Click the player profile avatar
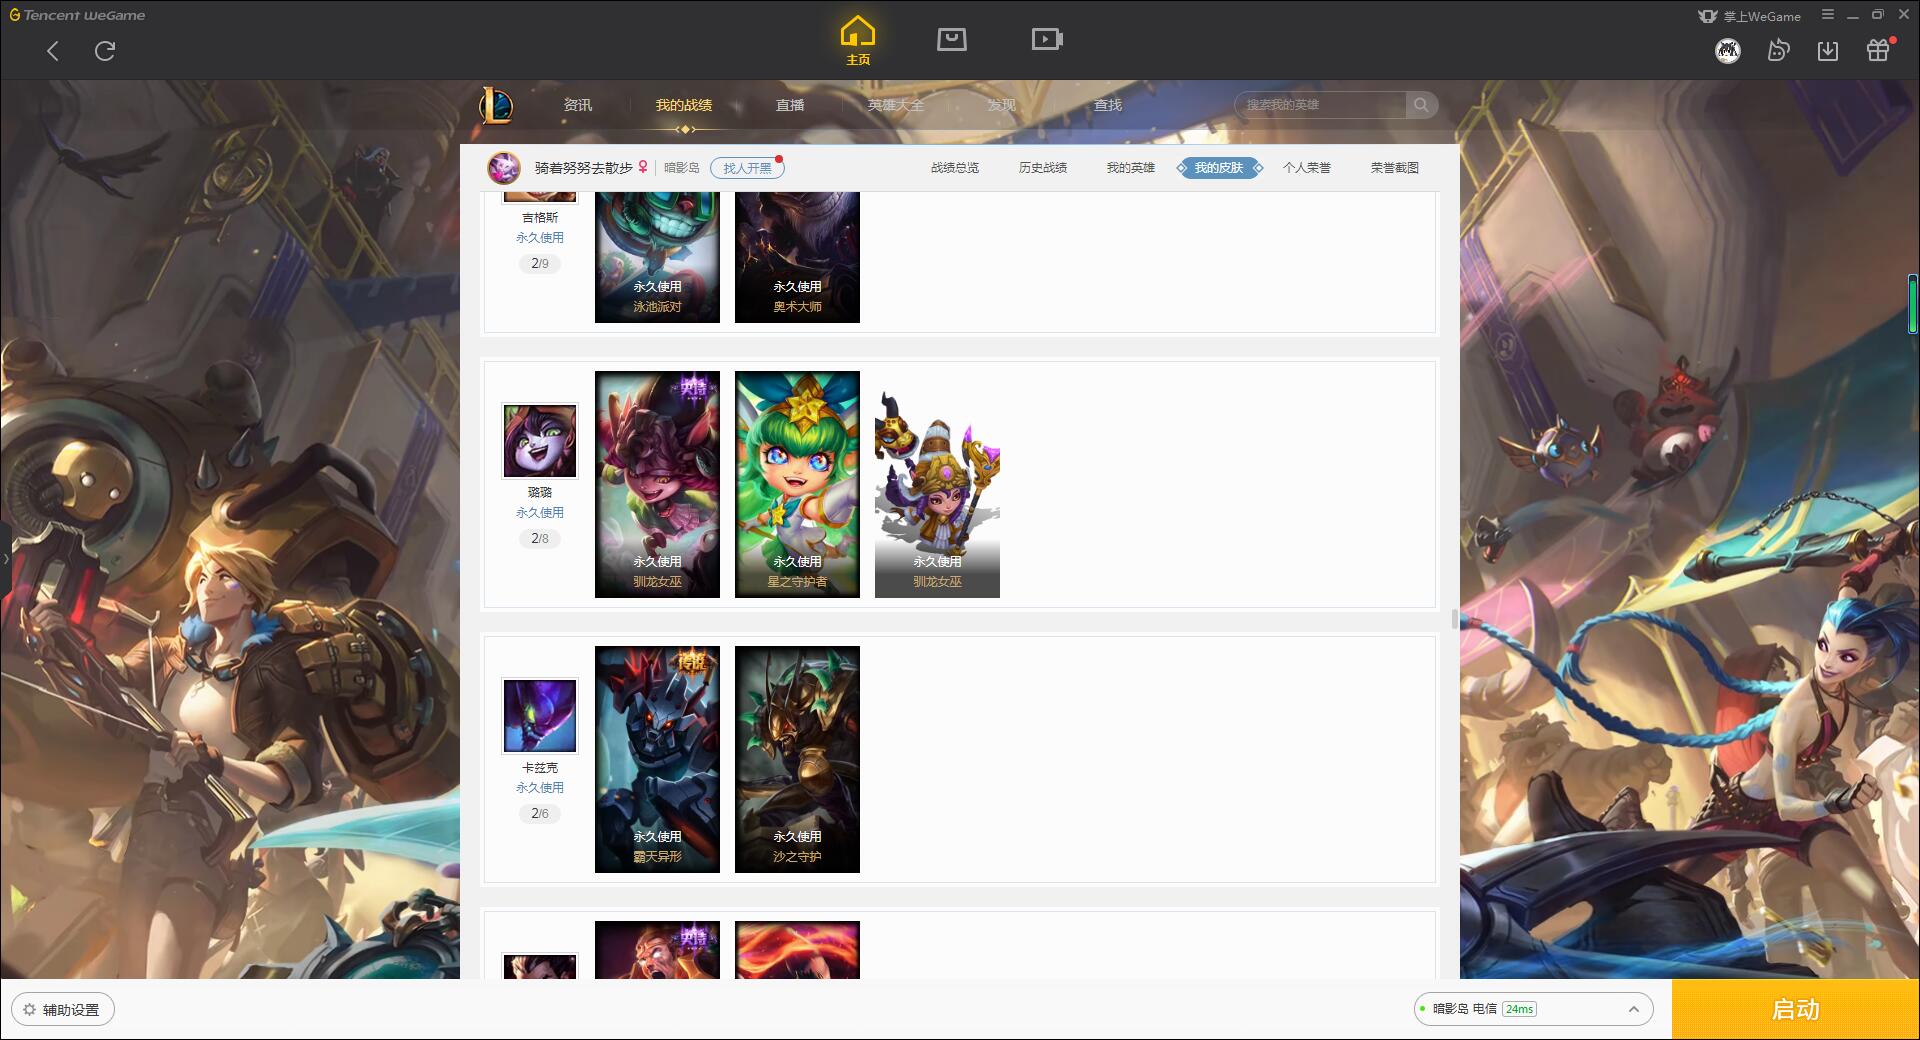 point(504,168)
